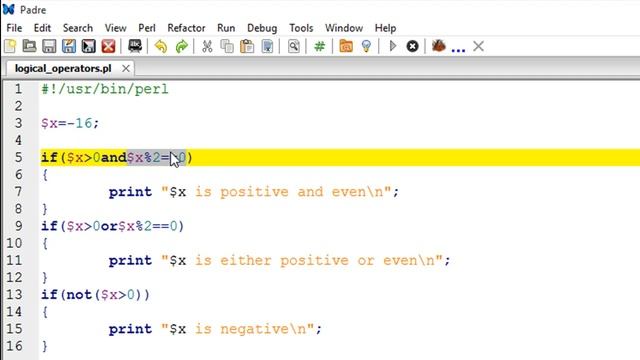Click the lightbulb quick menu icon
640x360 pixels.
pos(366,46)
